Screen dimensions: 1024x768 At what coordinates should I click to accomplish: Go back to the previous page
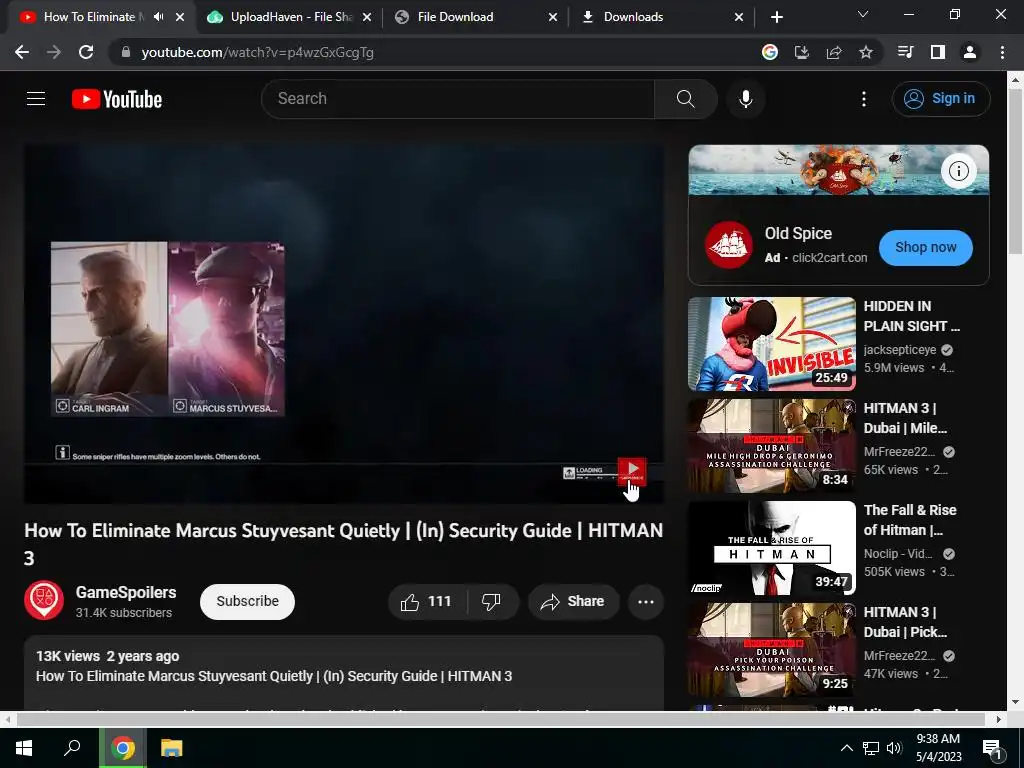(x=22, y=52)
